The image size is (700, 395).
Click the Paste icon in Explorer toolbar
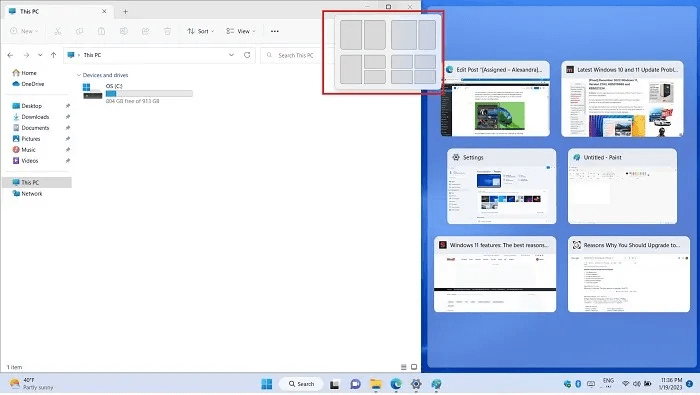(101, 31)
